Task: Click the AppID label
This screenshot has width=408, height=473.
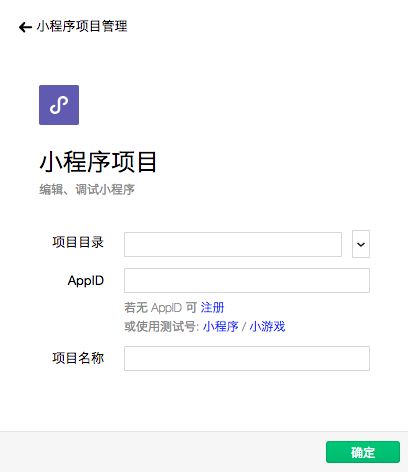Action: [86, 281]
